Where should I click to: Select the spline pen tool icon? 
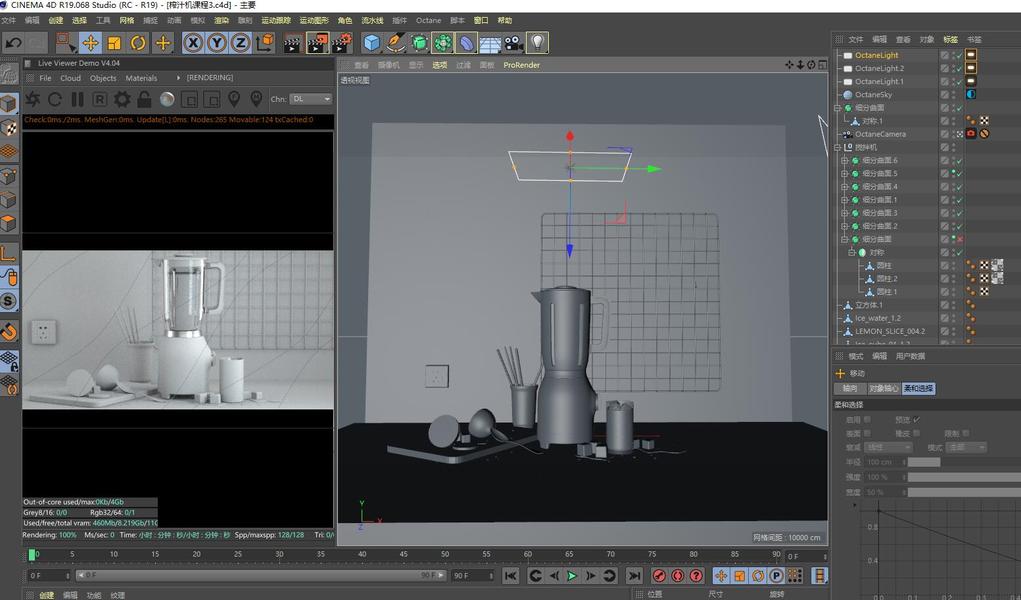[x=395, y=43]
